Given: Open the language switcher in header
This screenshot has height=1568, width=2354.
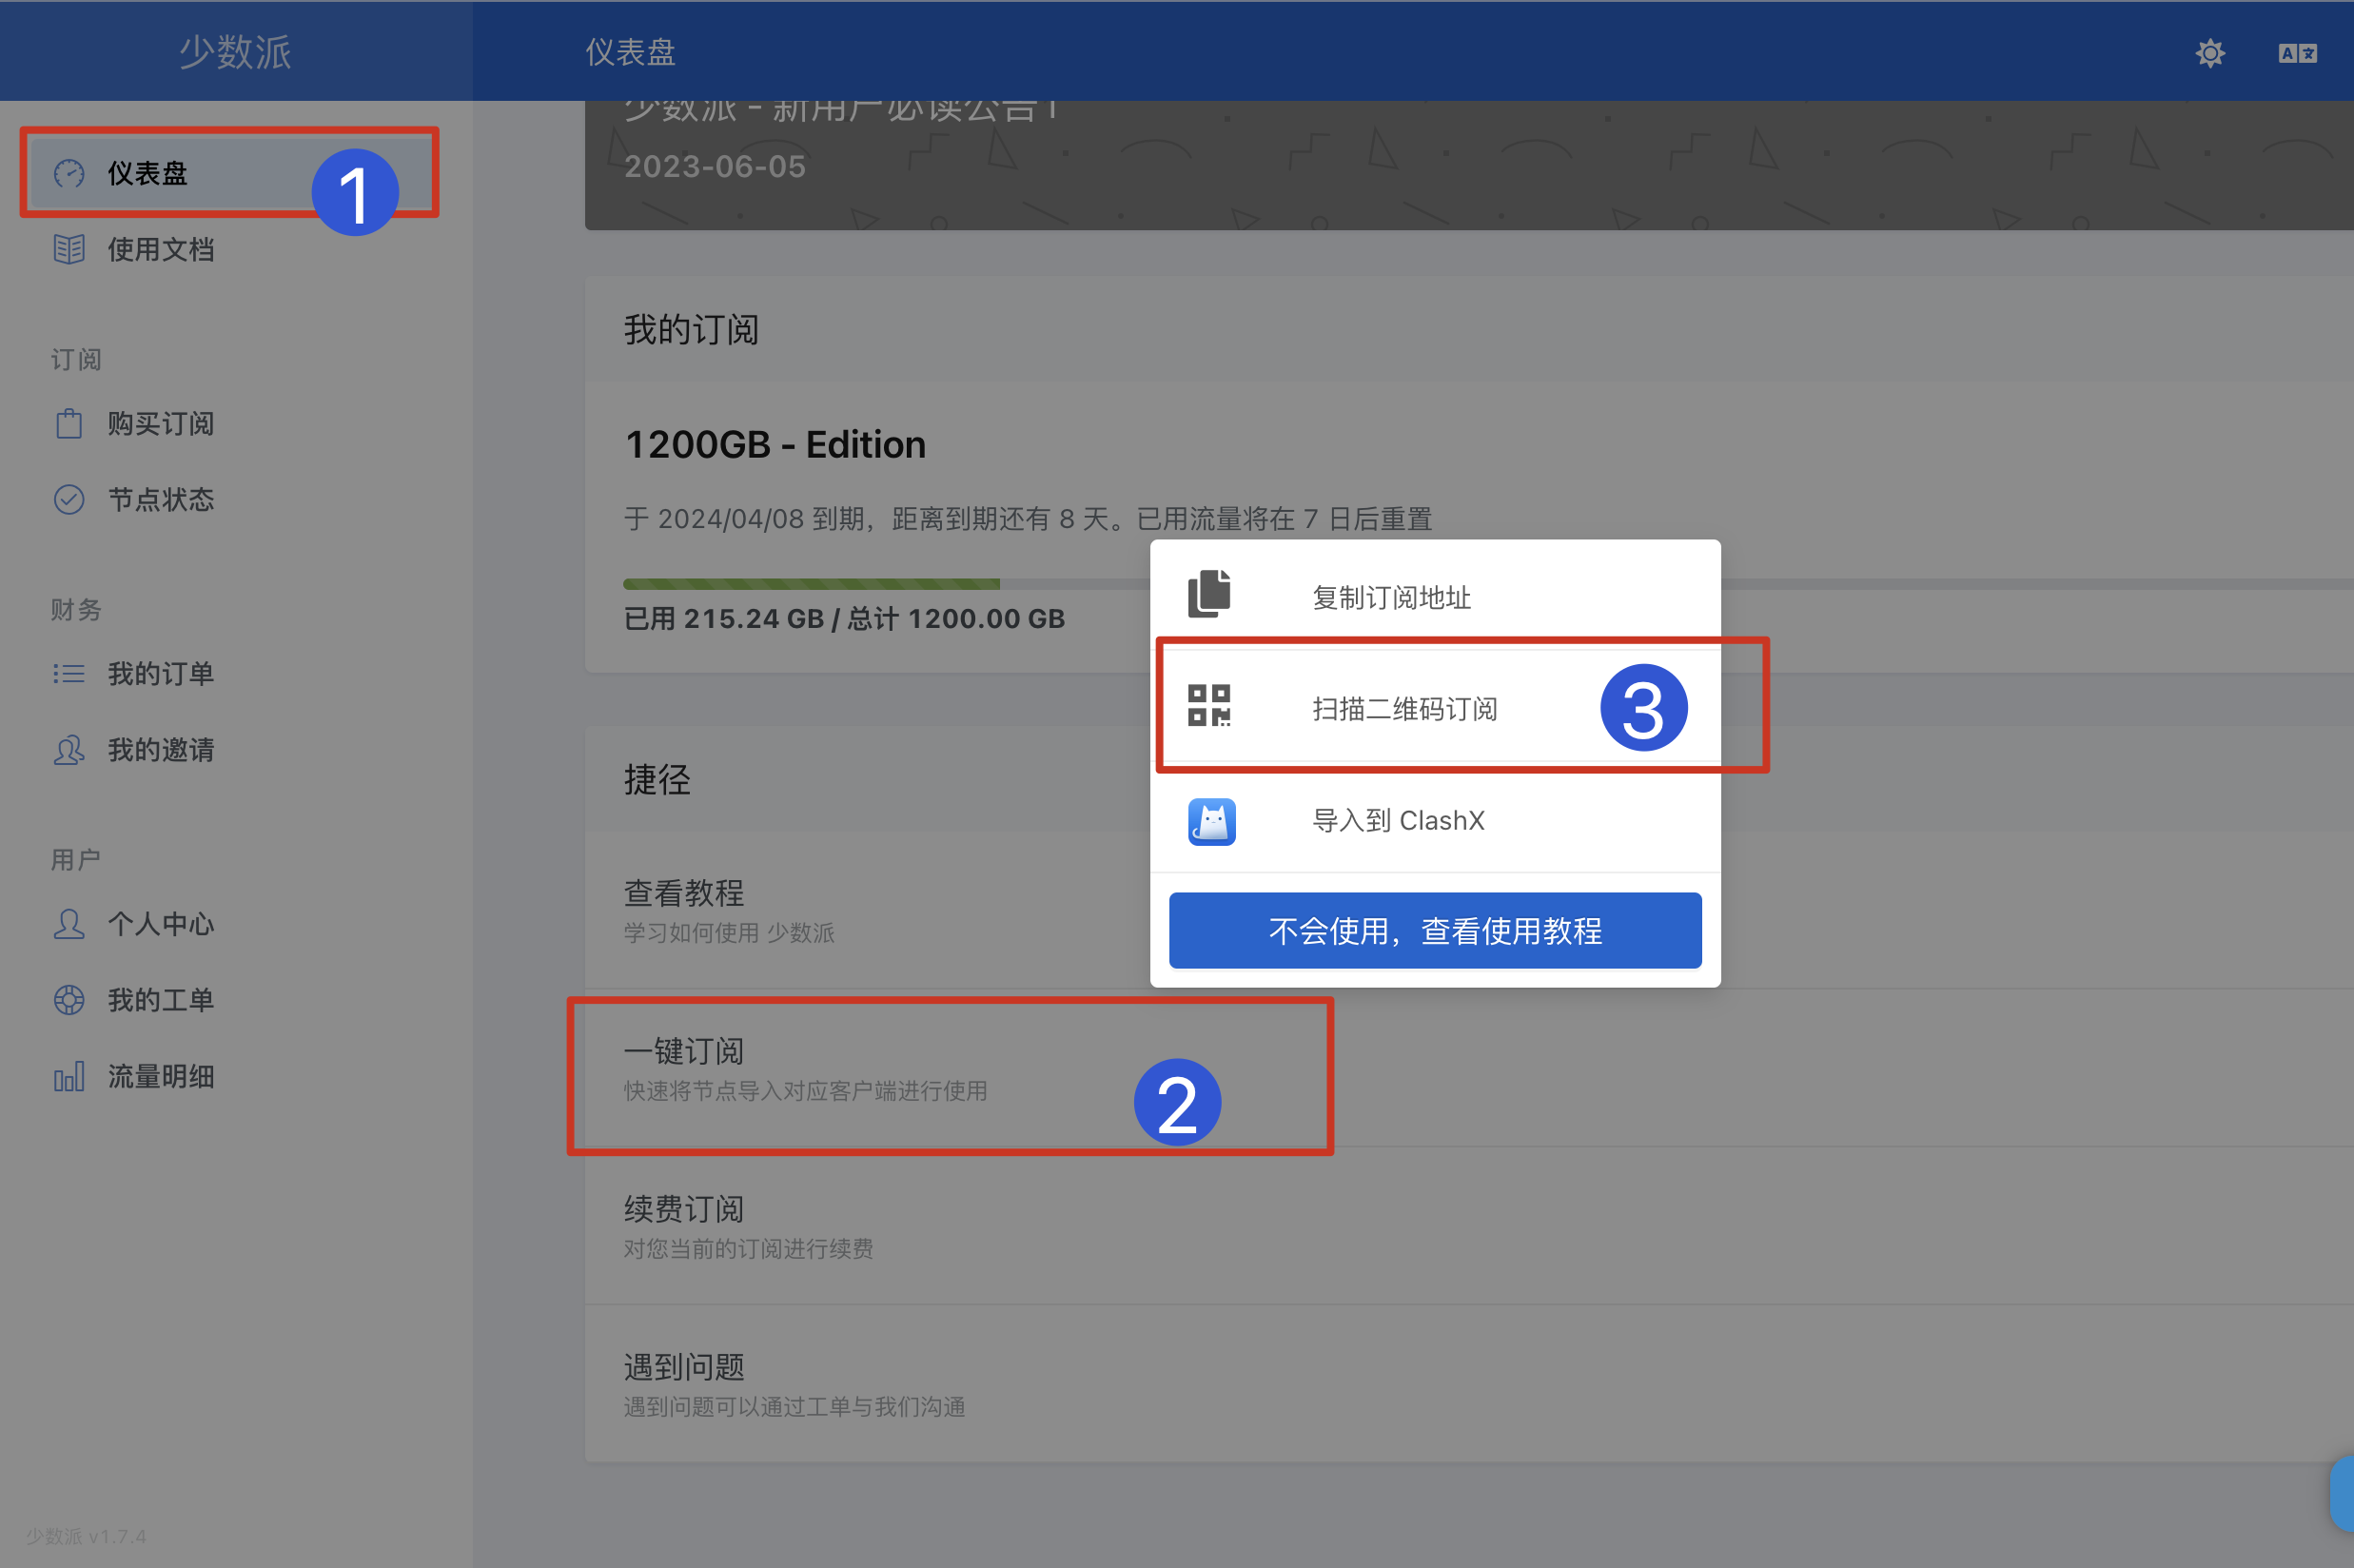Looking at the screenshot, I should (x=2297, y=53).
